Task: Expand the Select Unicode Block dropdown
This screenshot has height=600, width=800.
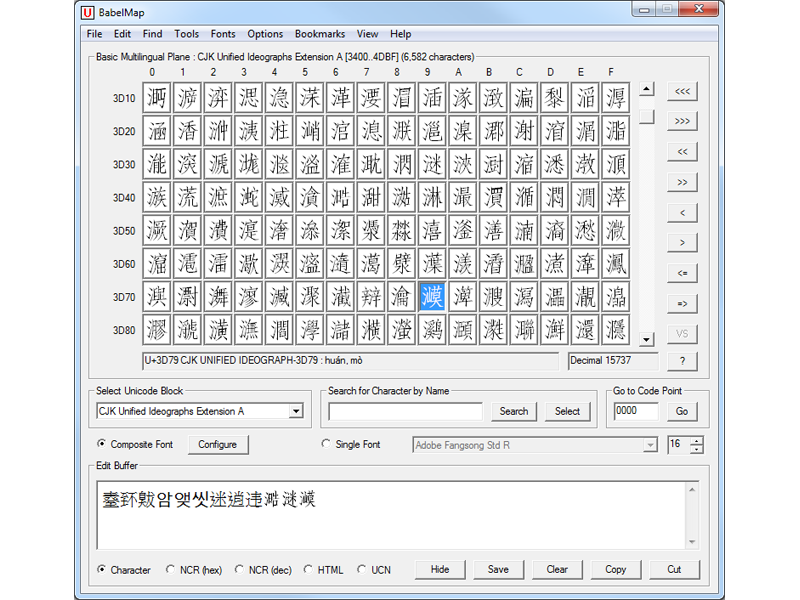Action: pos(295,411)
